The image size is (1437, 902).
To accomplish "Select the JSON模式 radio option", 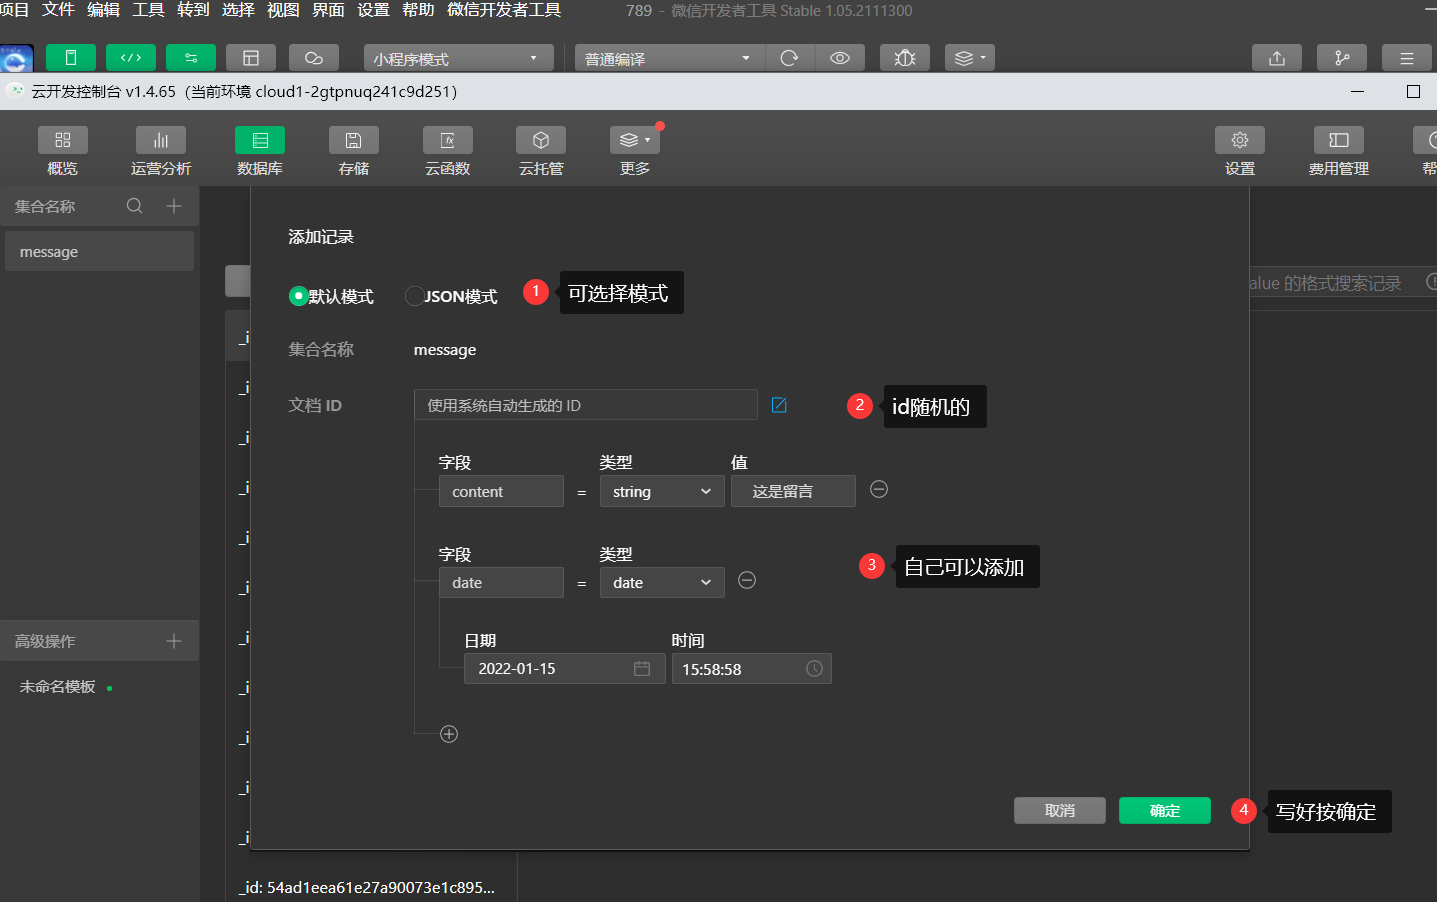I will tap(414, 296).
